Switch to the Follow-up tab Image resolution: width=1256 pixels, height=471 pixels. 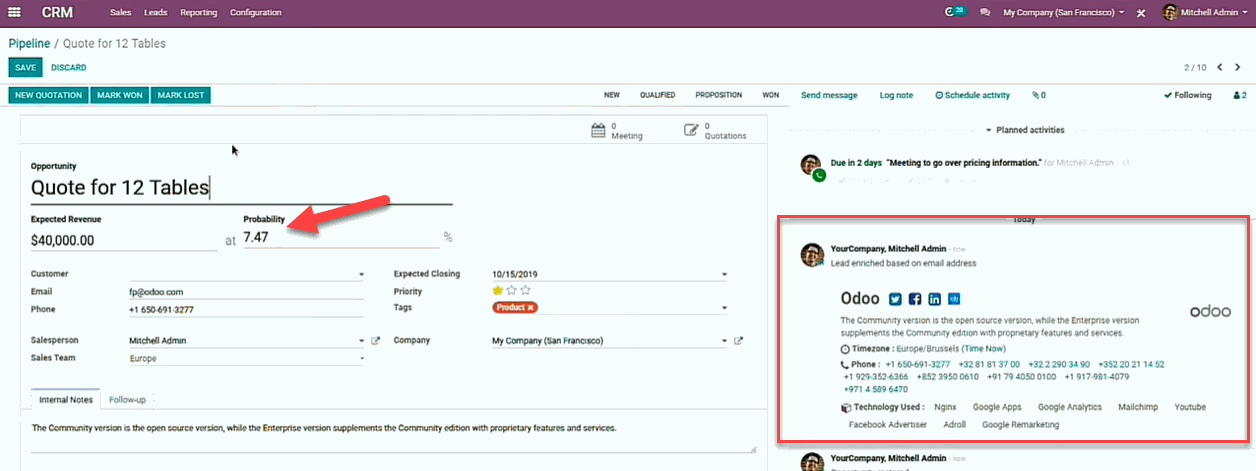pos(128,400)
